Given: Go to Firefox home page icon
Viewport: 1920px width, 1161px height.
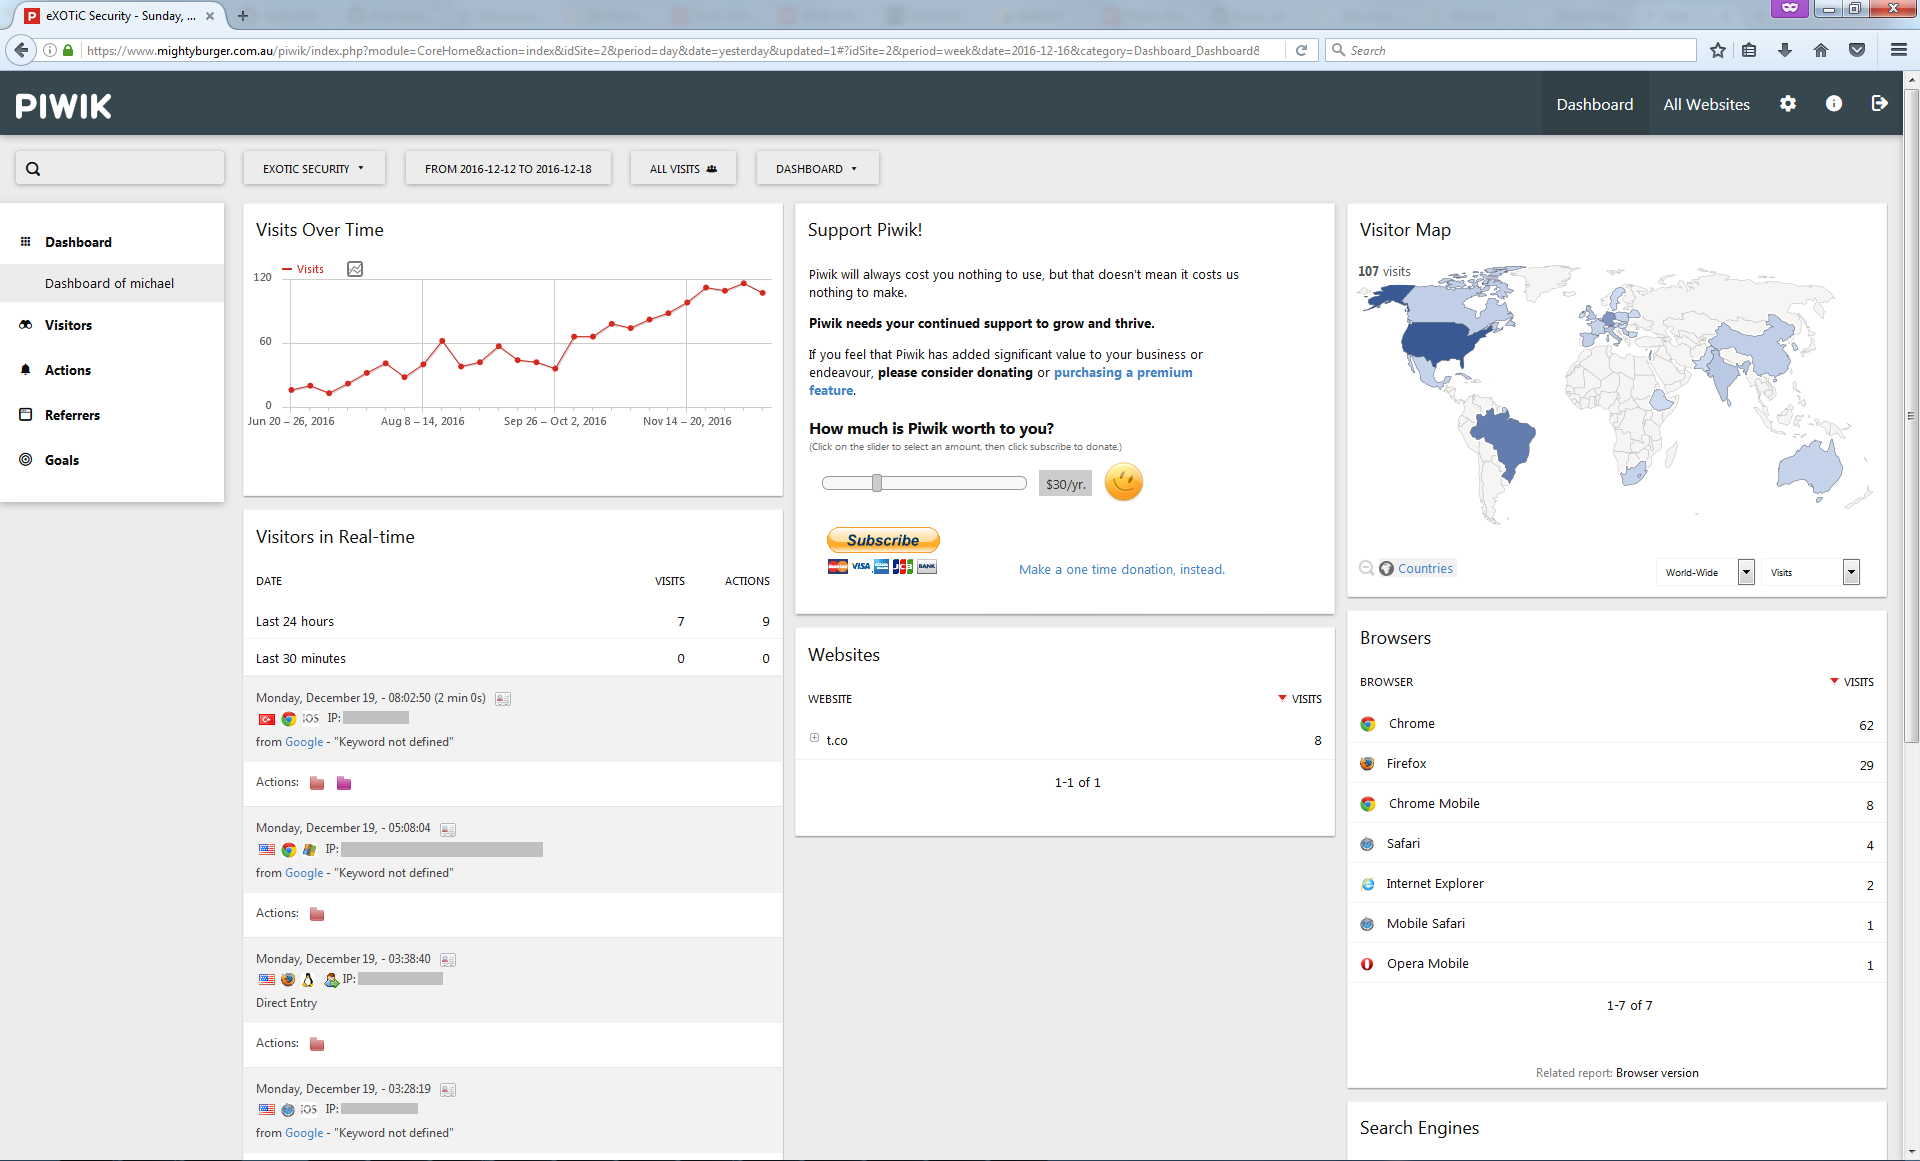Looking at the screenshot, I should (1821, 50).
